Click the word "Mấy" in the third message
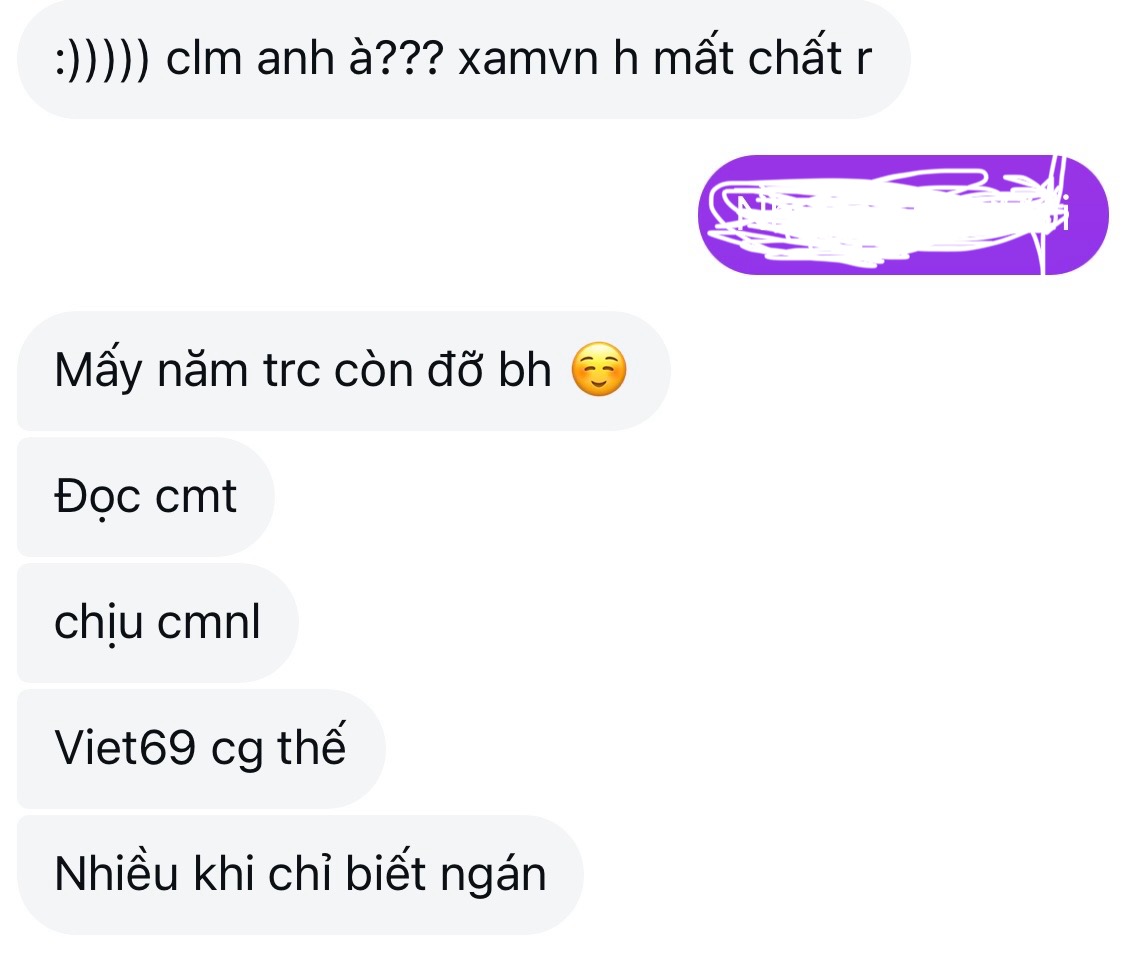Screen dimensions: 1133x966 click(98, 371)
